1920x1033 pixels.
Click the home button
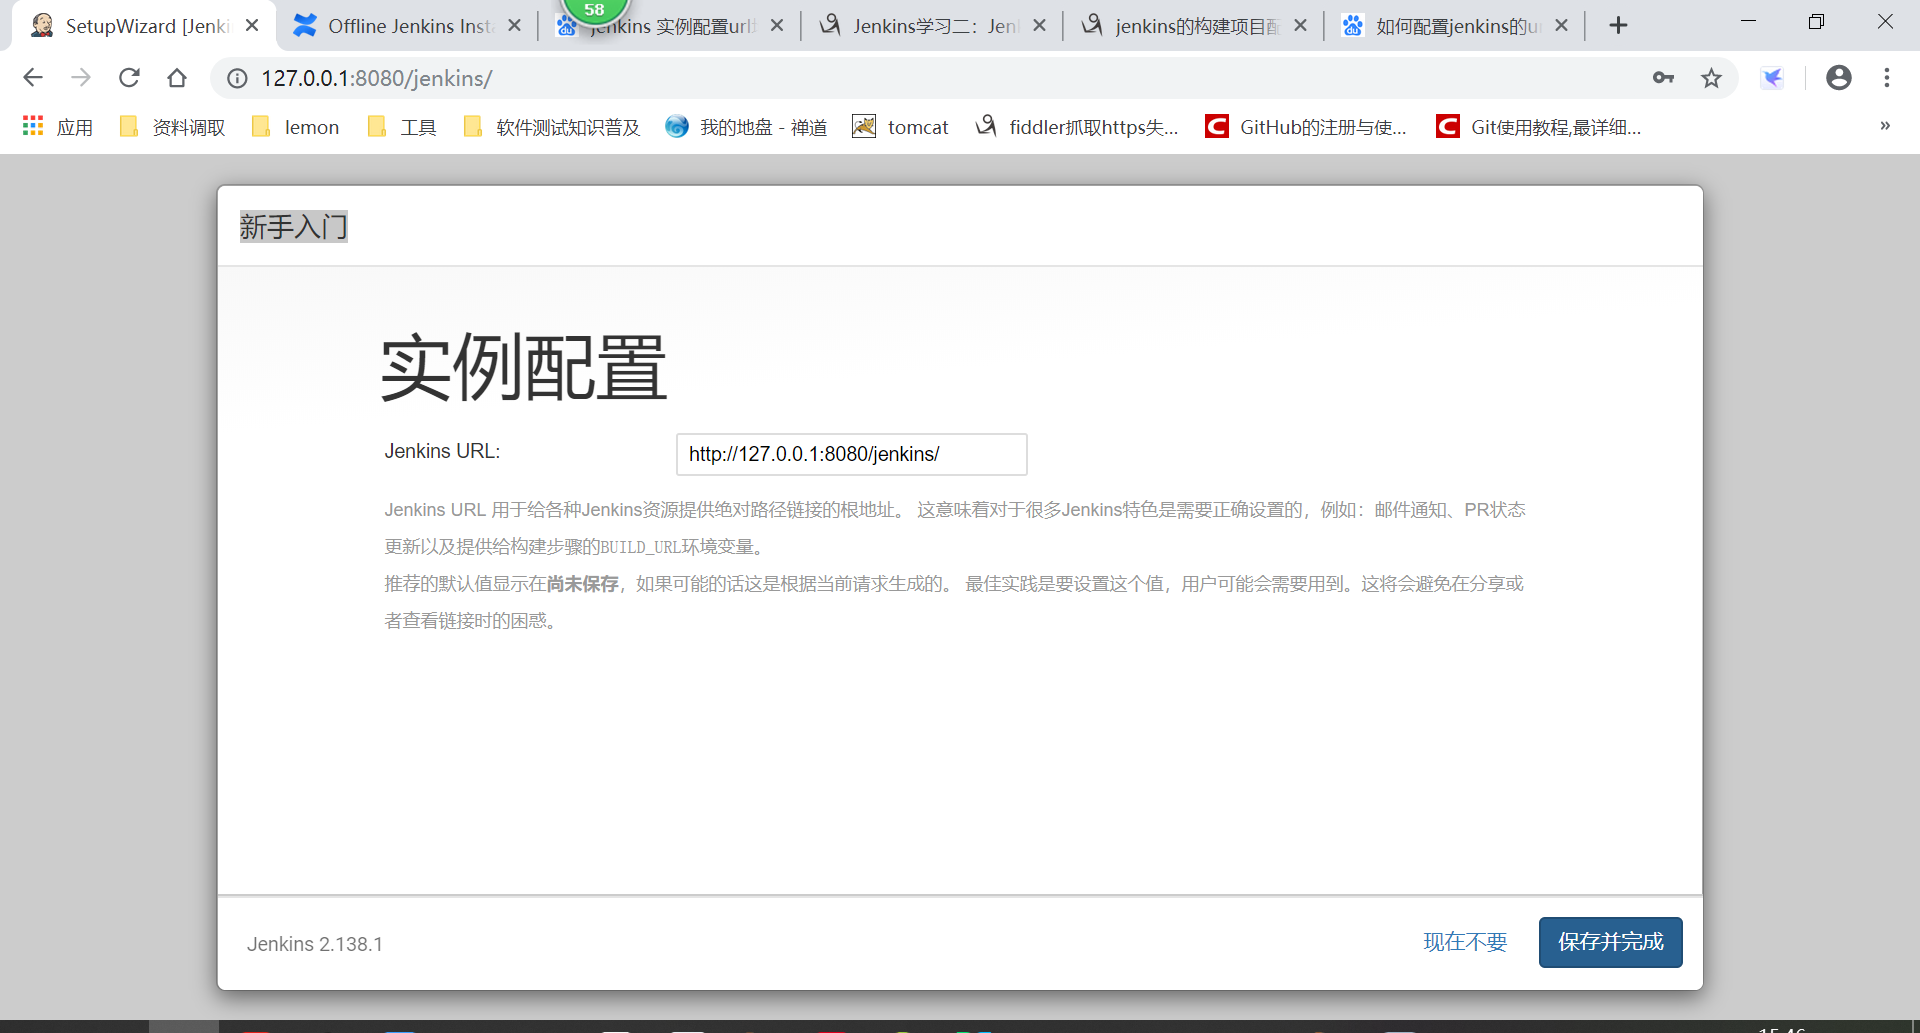click(x=177, y=78)
